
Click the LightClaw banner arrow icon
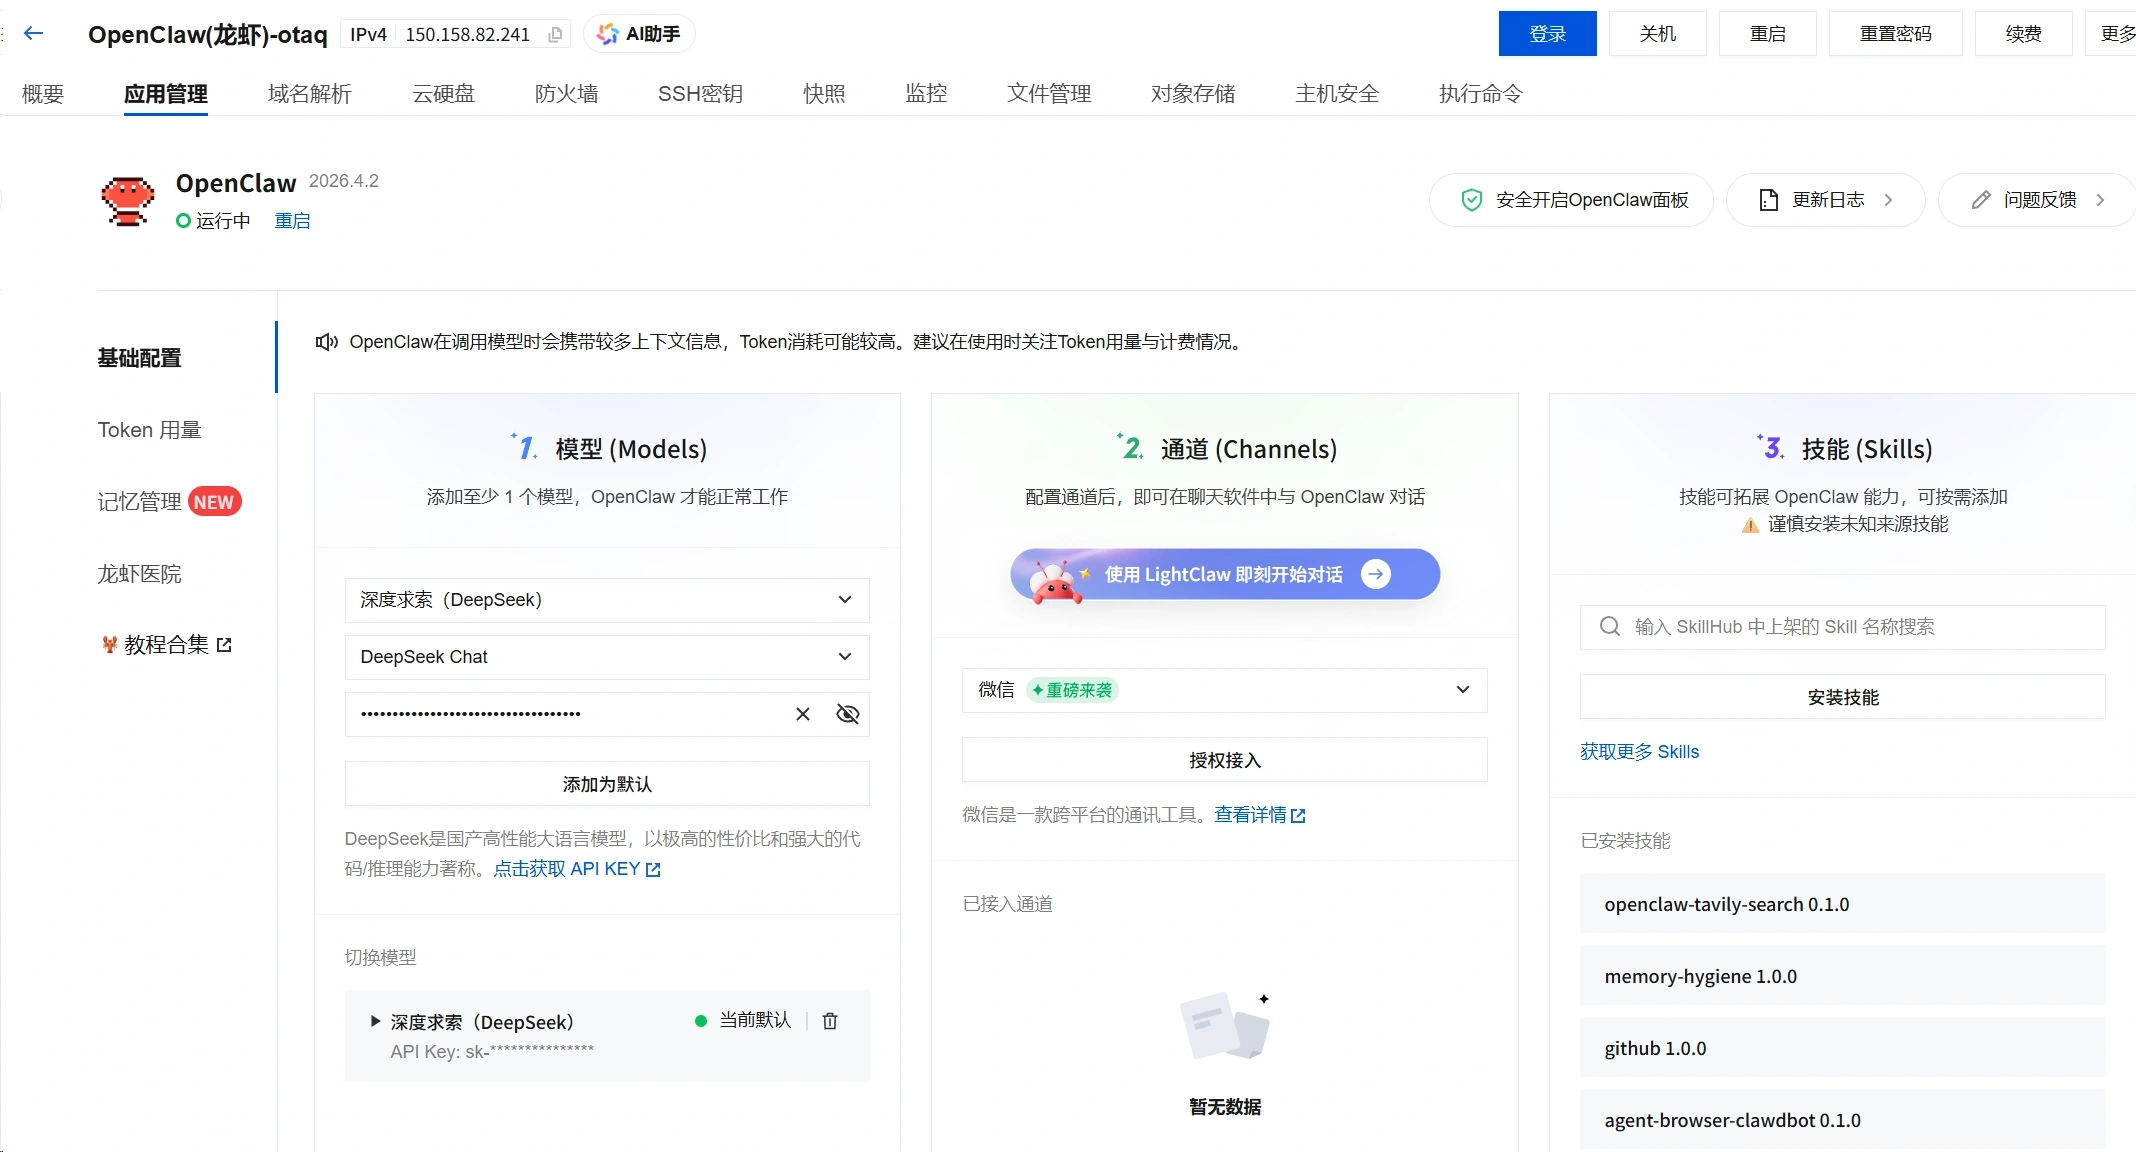pos(1376,574)
